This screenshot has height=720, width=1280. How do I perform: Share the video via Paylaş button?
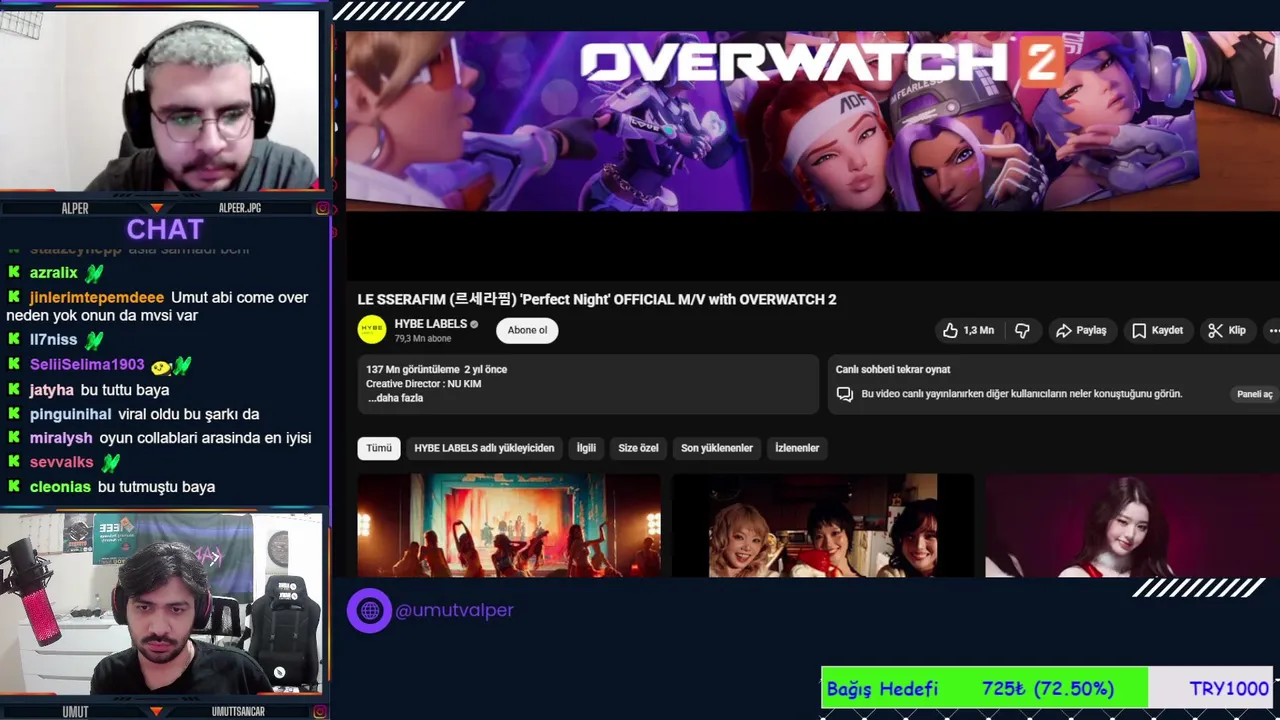point(1081,330)
